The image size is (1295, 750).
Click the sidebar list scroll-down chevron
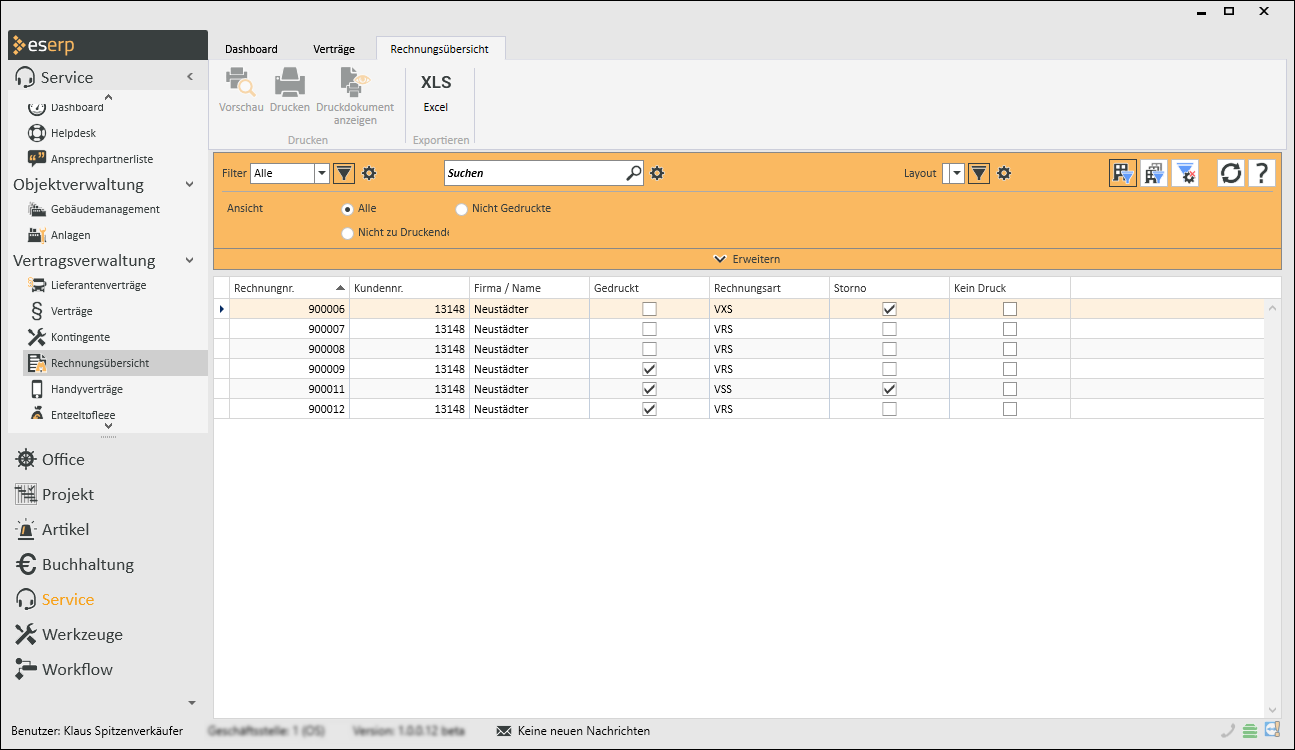(x=108, y=427)
